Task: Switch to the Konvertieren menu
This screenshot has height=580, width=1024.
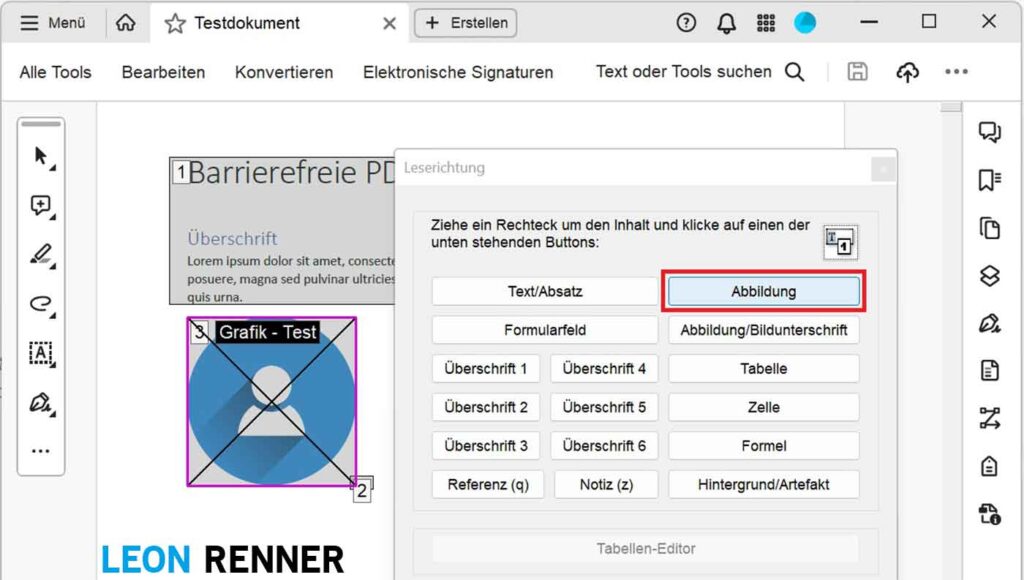Action: tap(284, 72)
